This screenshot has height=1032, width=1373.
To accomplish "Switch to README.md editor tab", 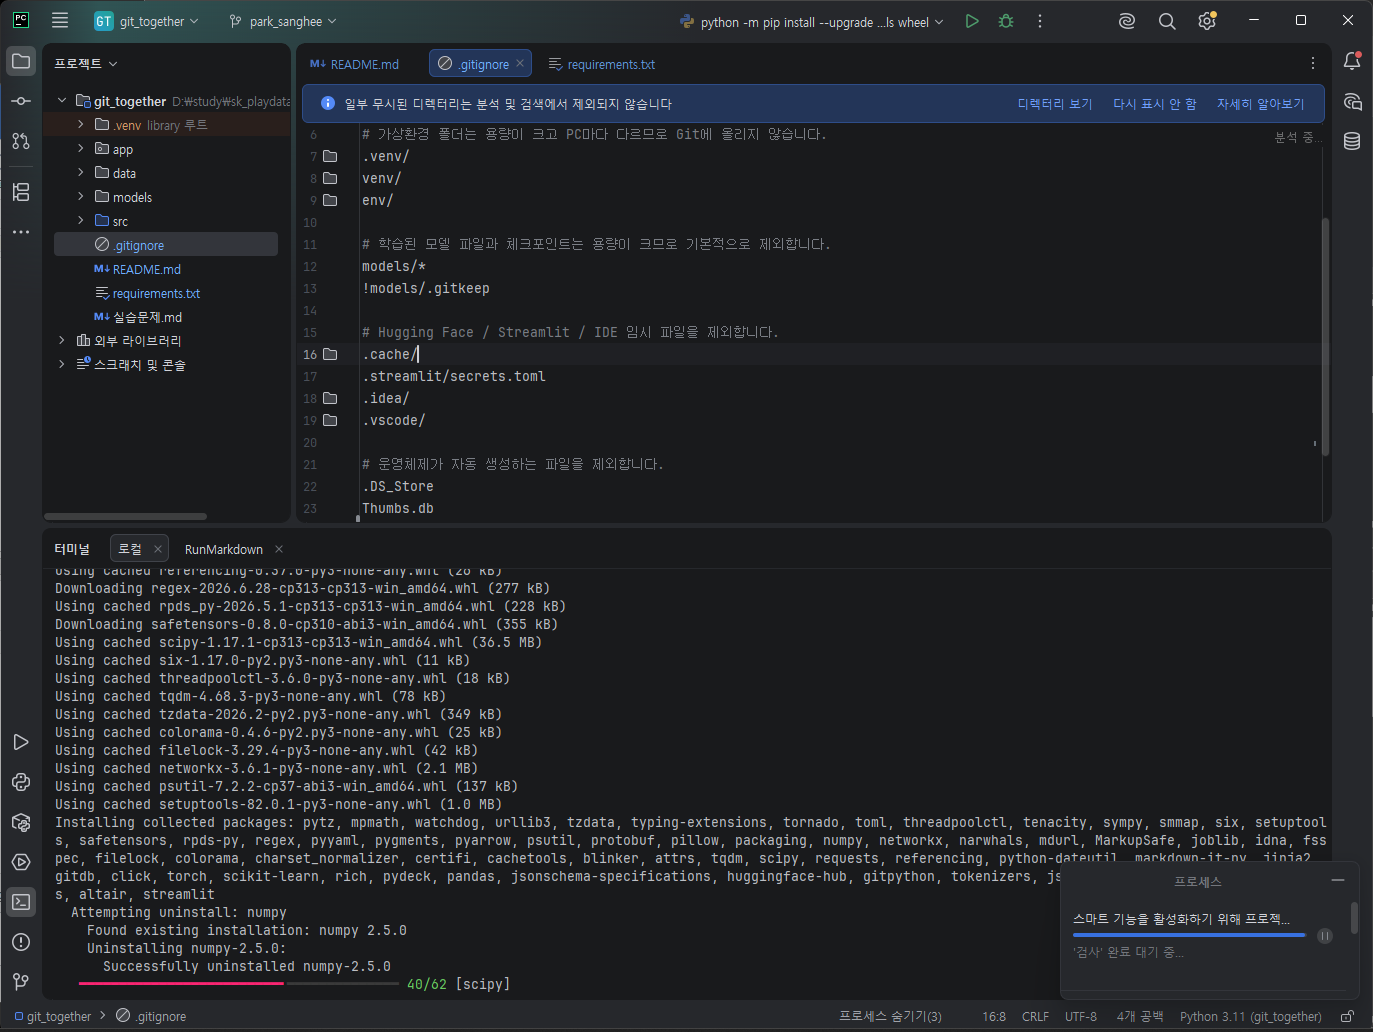I will pos(354,64).
